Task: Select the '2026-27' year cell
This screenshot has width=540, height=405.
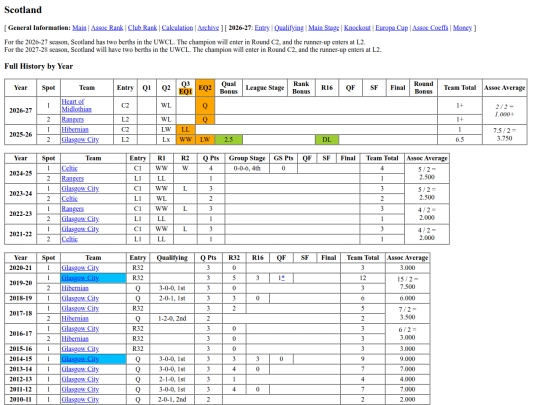Action: tap(21, 110)
